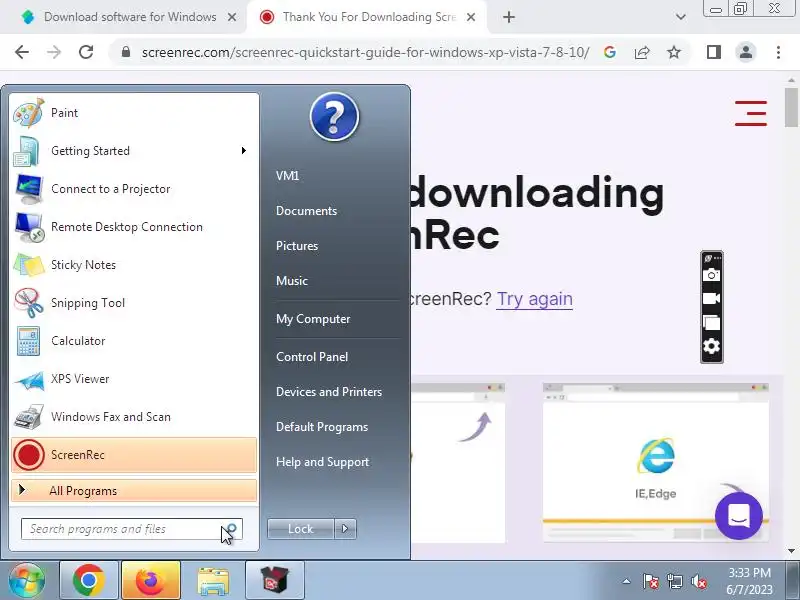Screen dimensions: 800x600
Task: Click the Lock button
Action: point(301,529)
